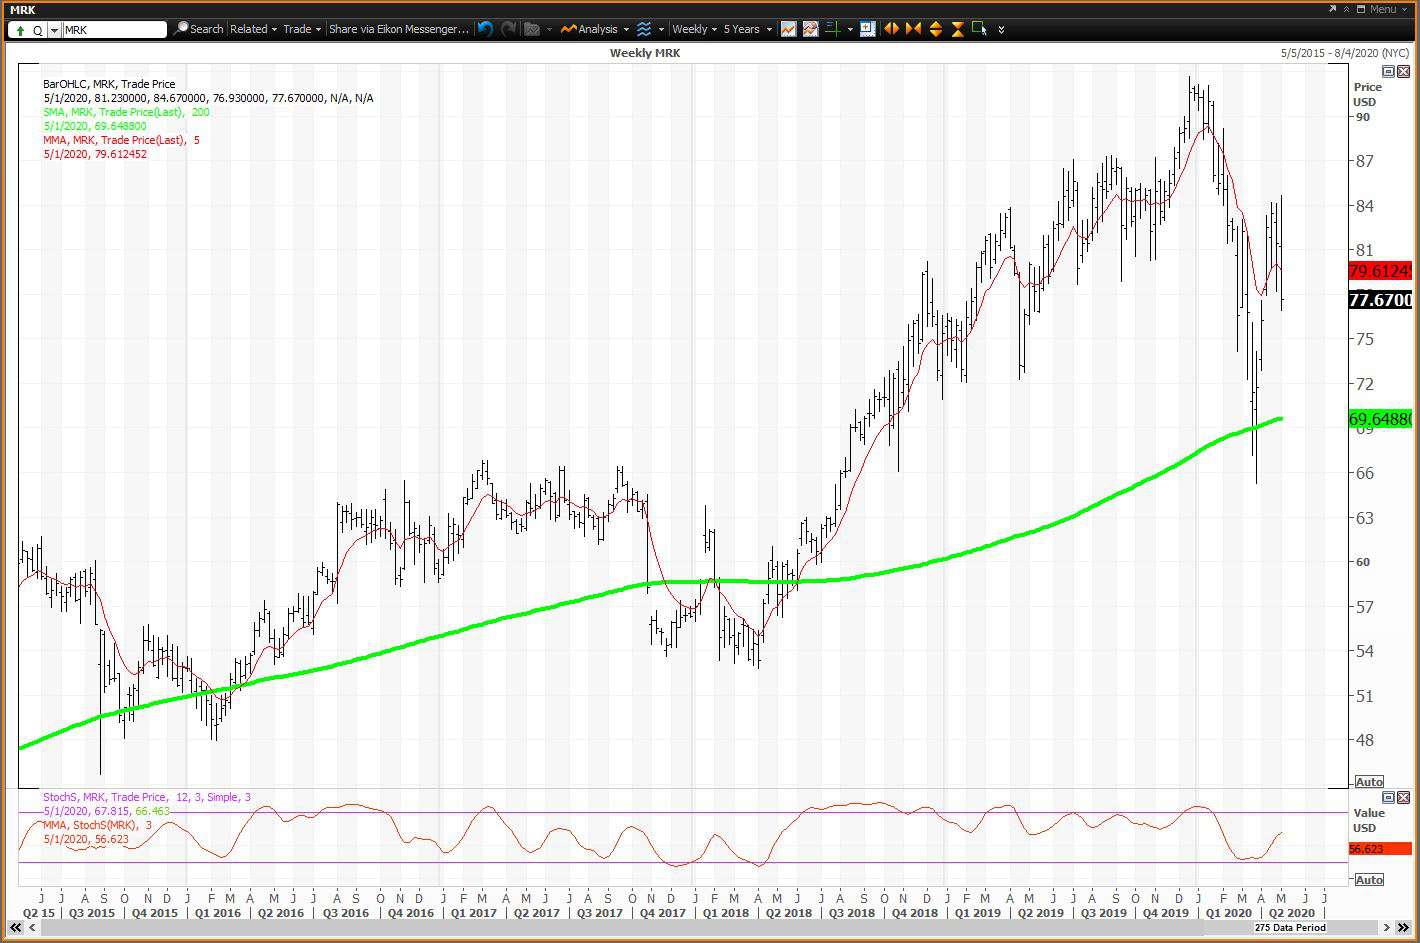Viewport: 1420px width, 943px height.
Task: Click the orange vertical compress hourglass icon
Action: point(957,29)
